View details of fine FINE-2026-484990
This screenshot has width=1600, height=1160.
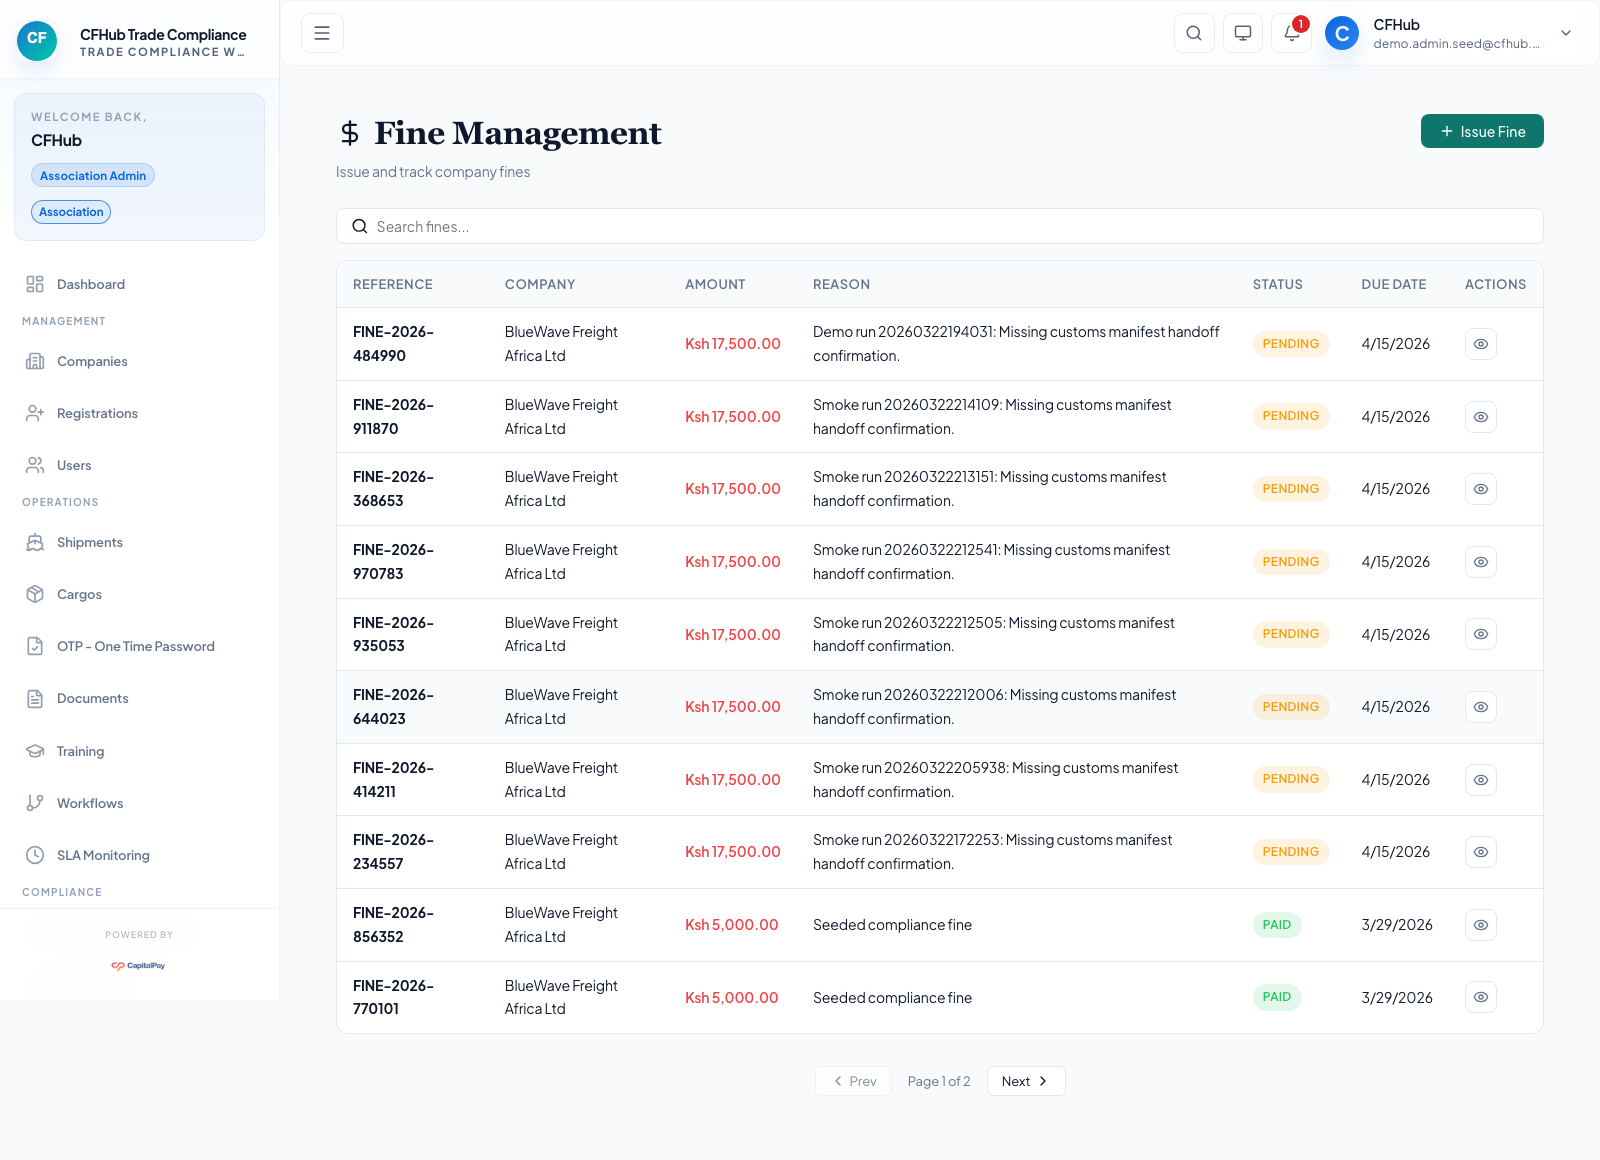click(1480, 344)
